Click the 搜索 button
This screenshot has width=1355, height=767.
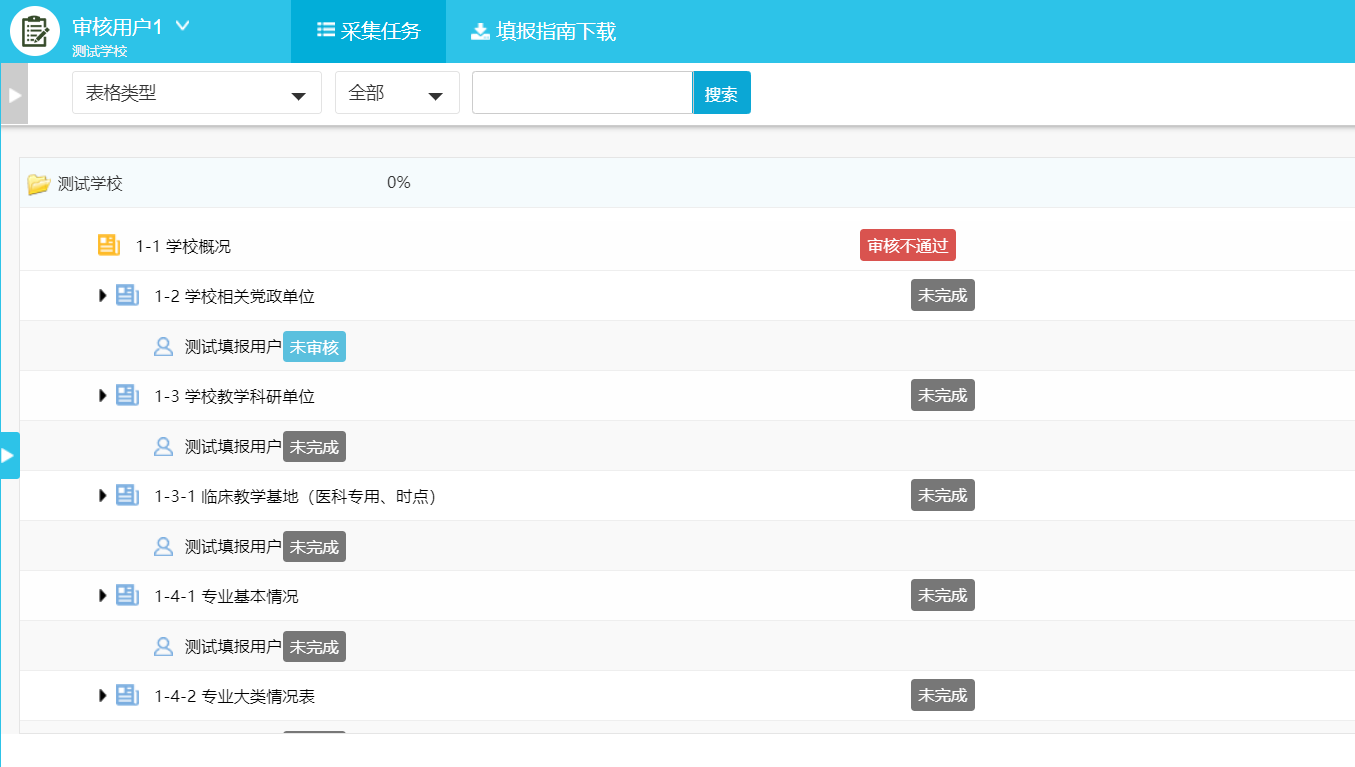721,94
